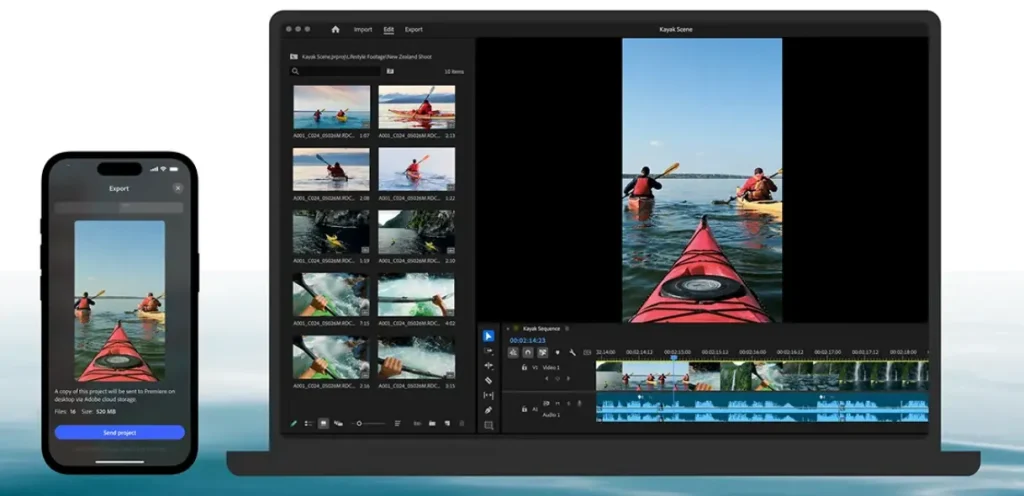The height and width of the screenshot is (496, 1024).
Task: Click the project folder path icon
Action: [x=294, y=57]
